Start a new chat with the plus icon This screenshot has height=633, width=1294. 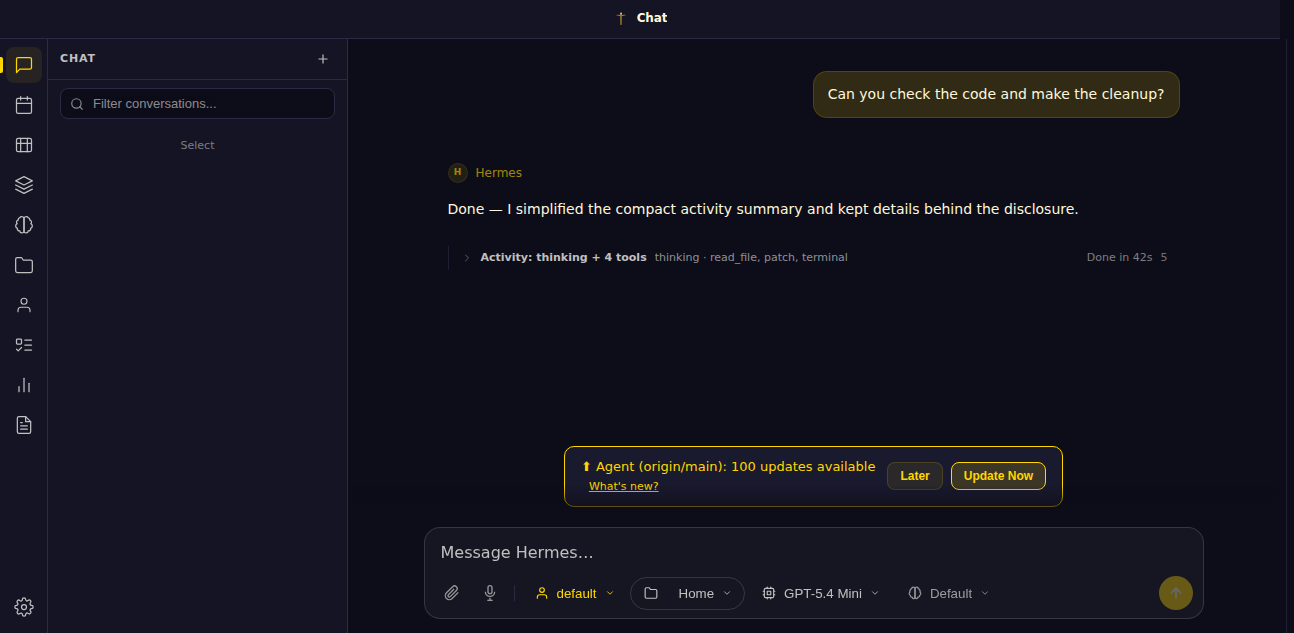tap(323, 59)
